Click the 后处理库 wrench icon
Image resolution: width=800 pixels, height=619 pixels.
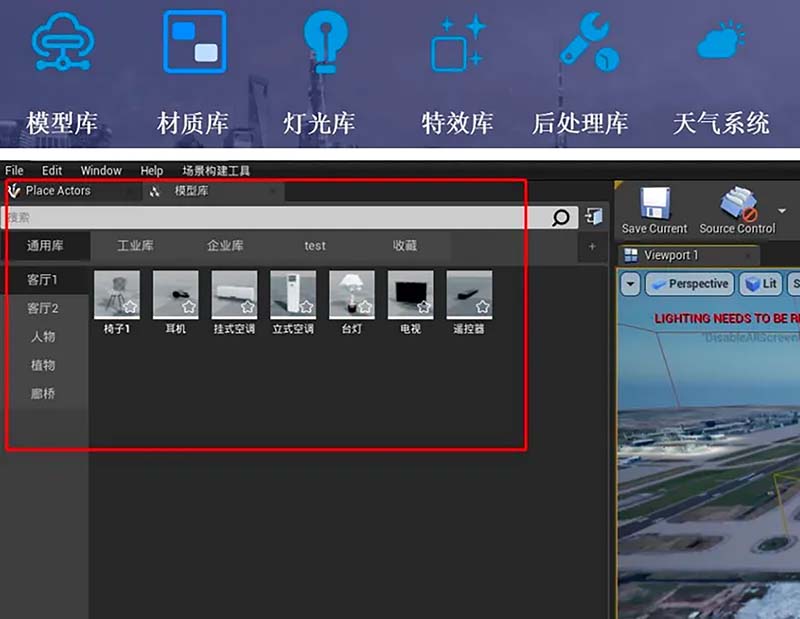(588, 44)
